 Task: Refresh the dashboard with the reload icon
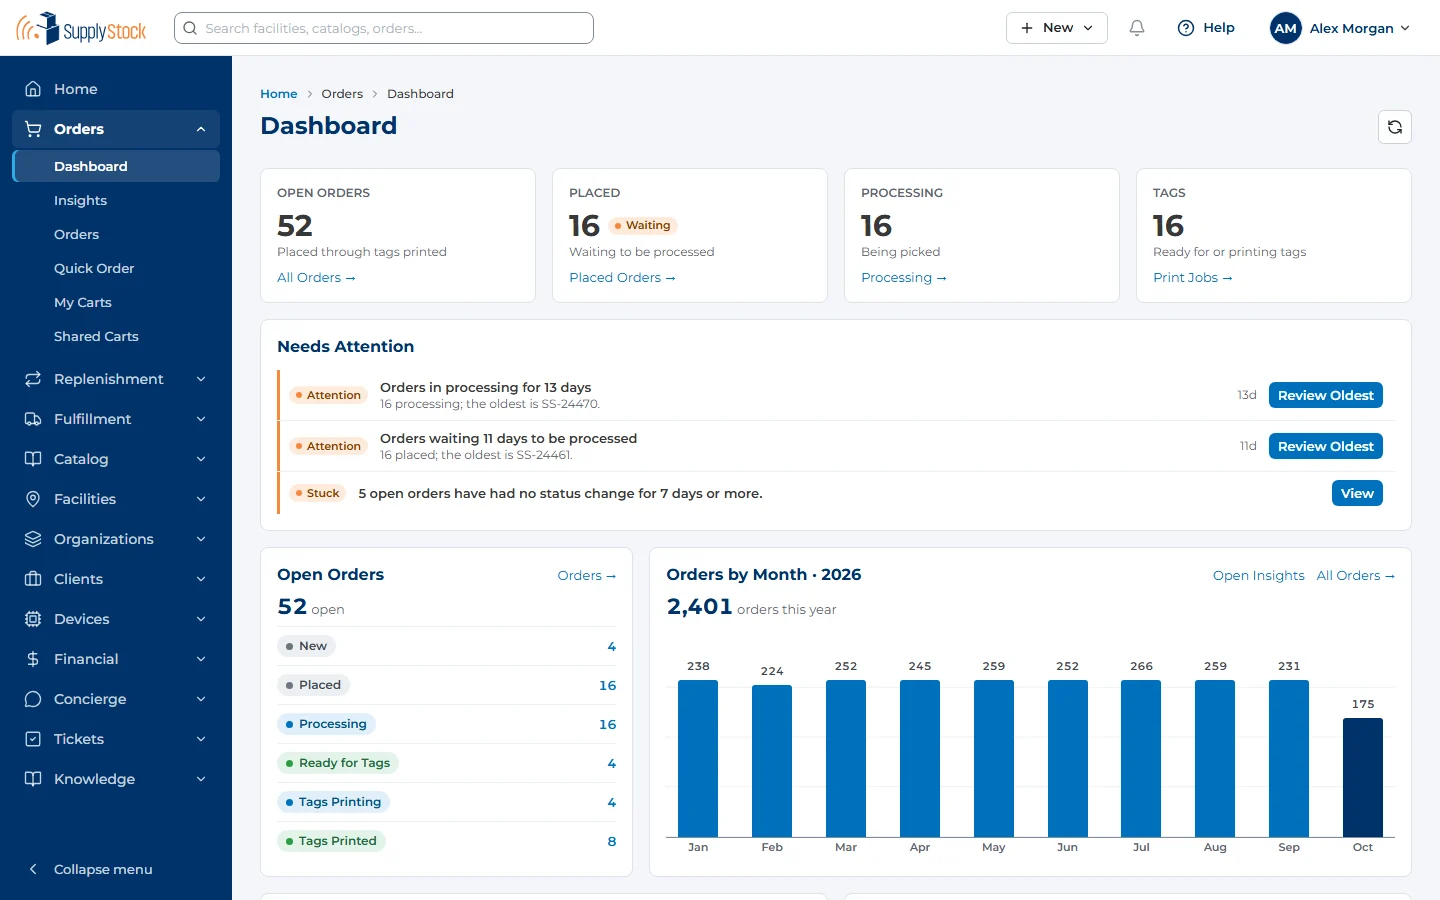(x=1395, y=127)
